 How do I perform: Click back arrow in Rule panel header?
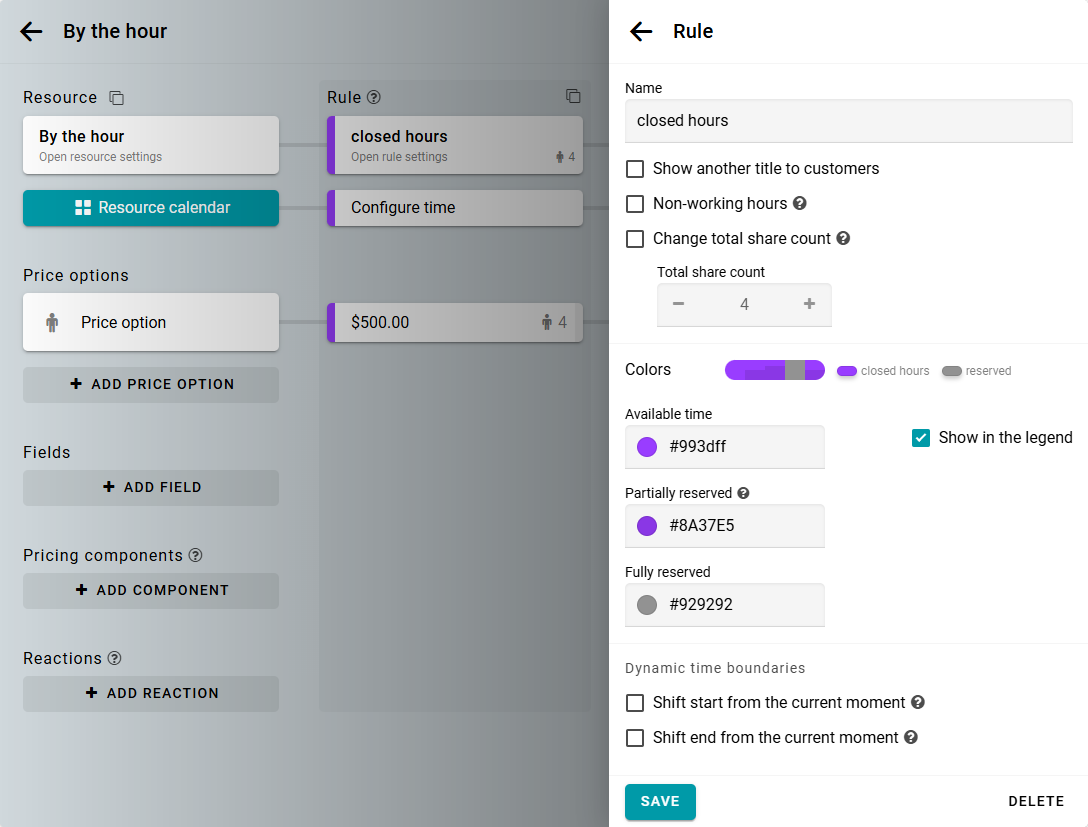pos(641,32)
